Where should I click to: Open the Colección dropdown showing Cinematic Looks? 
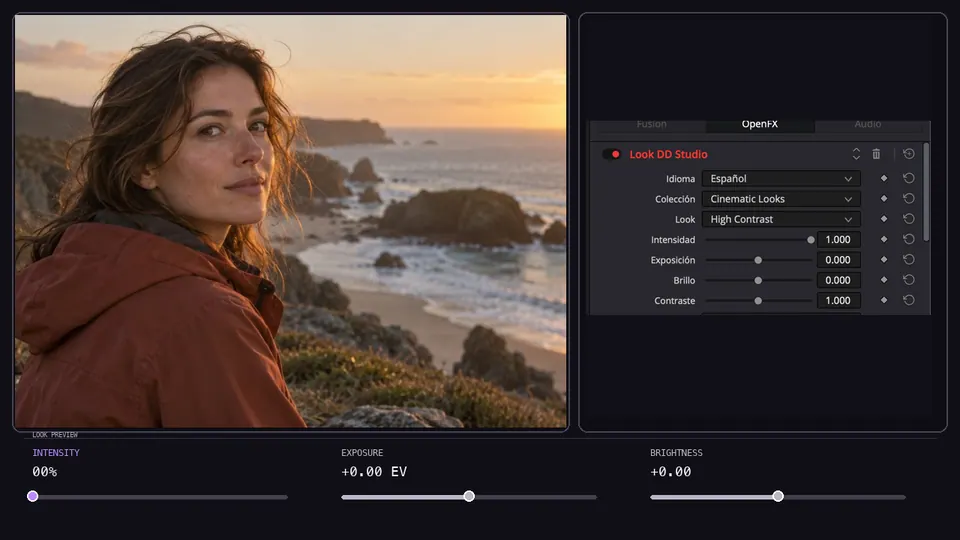coord(781,198)
